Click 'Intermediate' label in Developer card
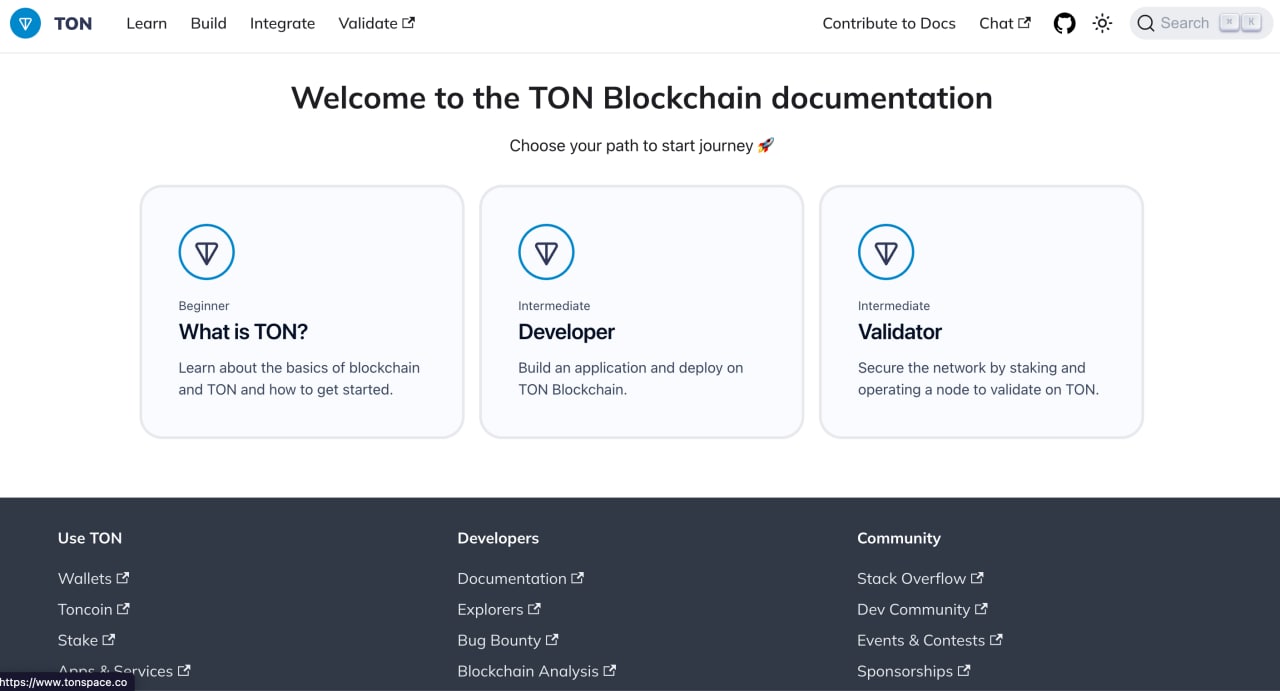The height and width of the screenshot is (691, 1280). click(x=554, y=306)
